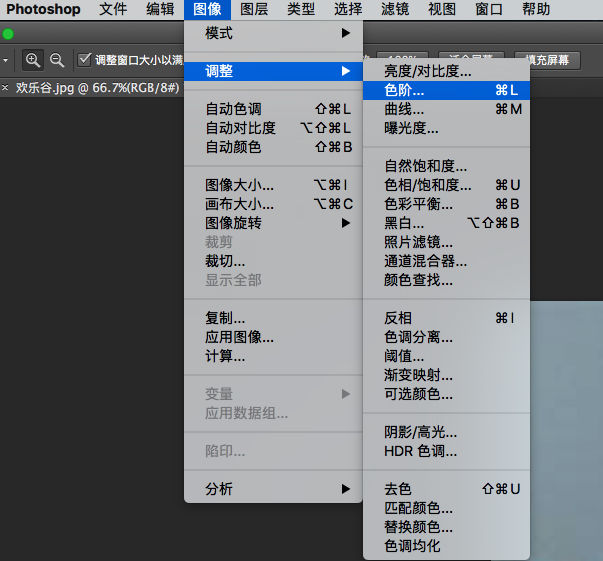
Task: Choose 自动颜色 from the menu
Action: point(273,147)
